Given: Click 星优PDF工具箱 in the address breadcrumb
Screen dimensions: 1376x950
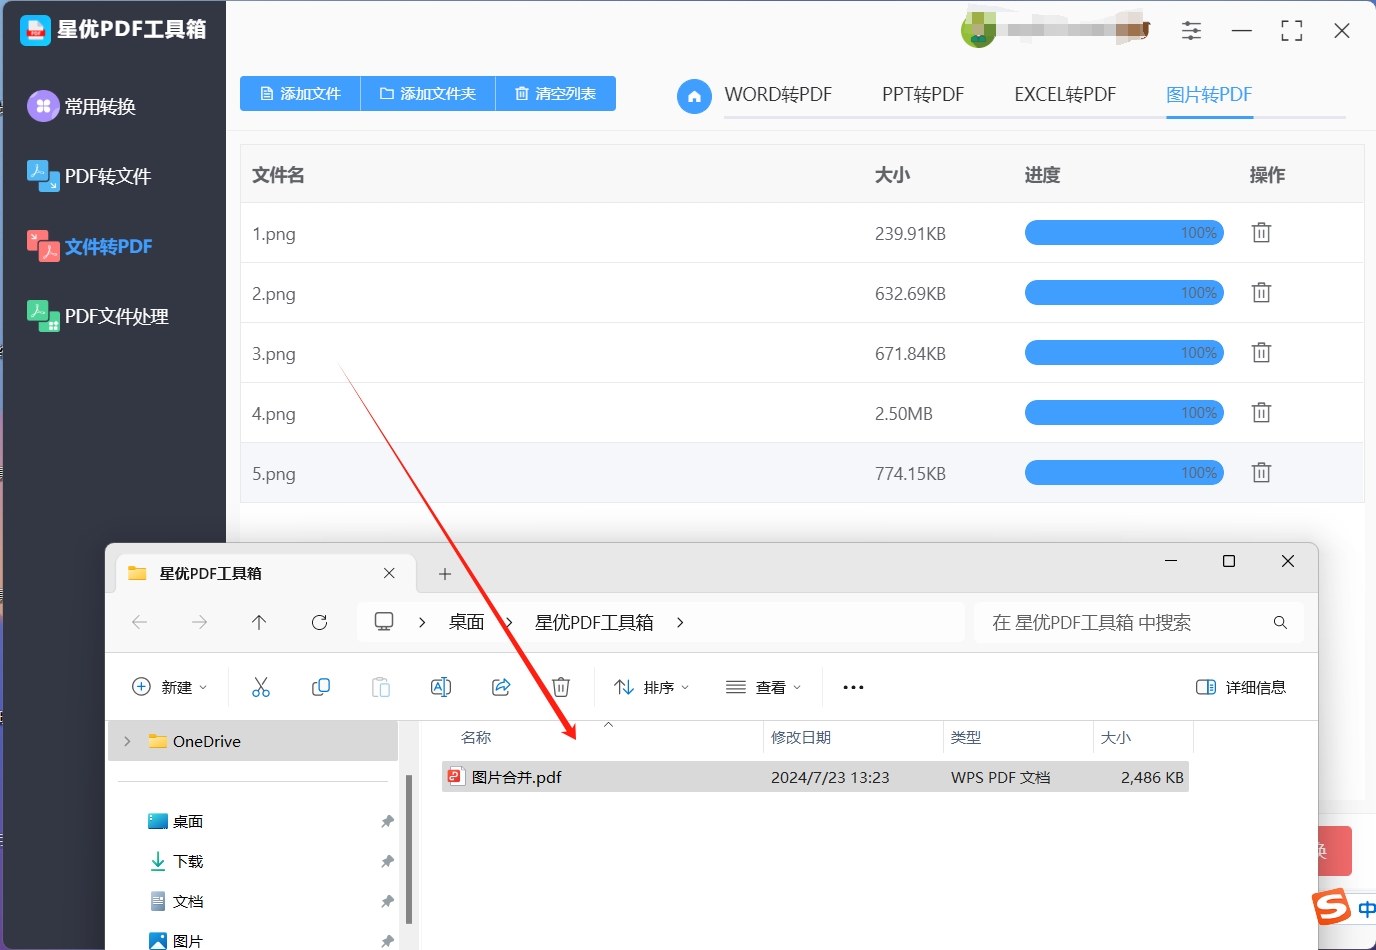Looking at the screenshot, I should click(x=594, y=622).
